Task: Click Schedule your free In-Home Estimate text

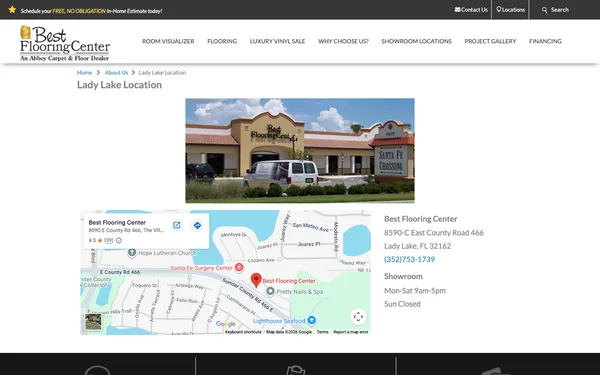Action: coord(91,11)
